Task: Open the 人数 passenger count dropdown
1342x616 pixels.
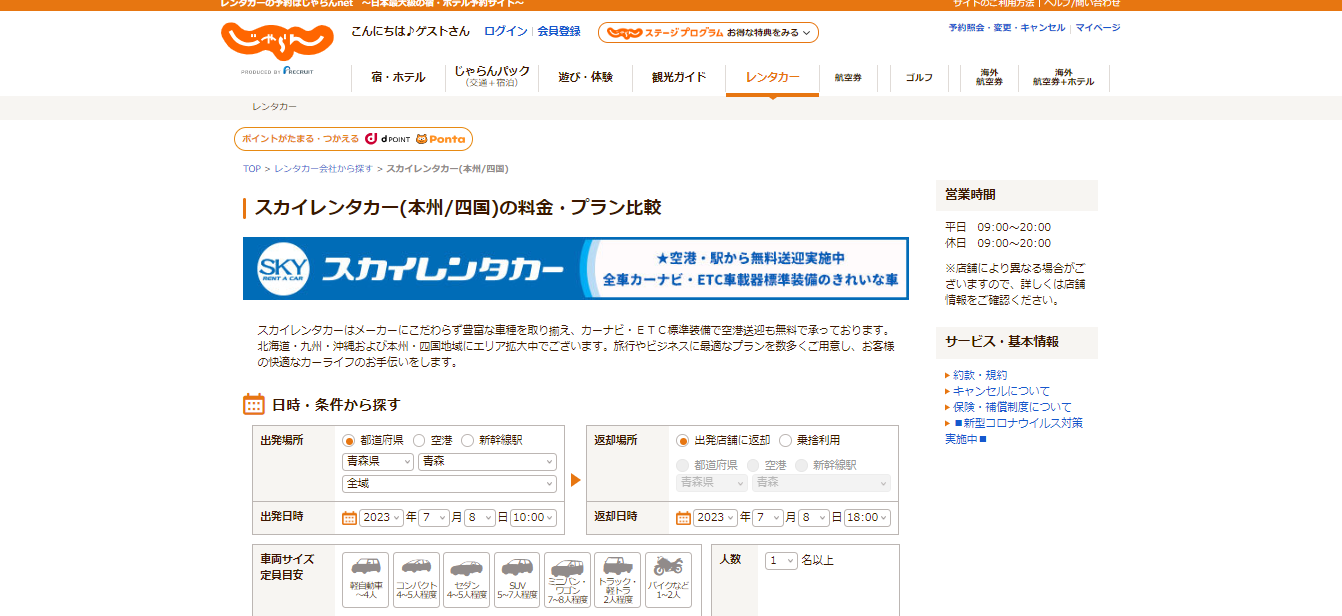Action: [x=781, y=560]
